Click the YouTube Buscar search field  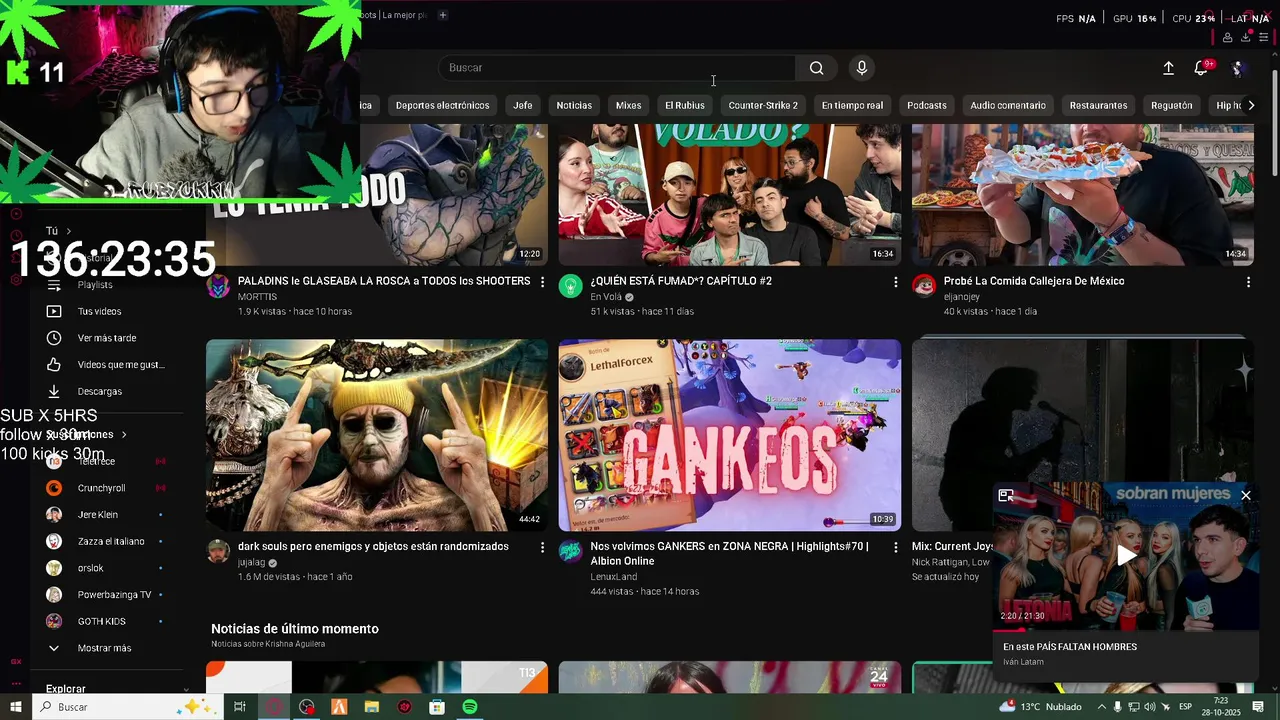click(617, 68)
